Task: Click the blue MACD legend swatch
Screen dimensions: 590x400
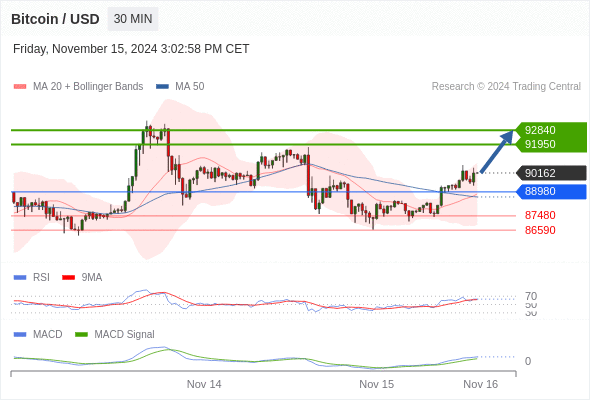Action: [20, 335]
